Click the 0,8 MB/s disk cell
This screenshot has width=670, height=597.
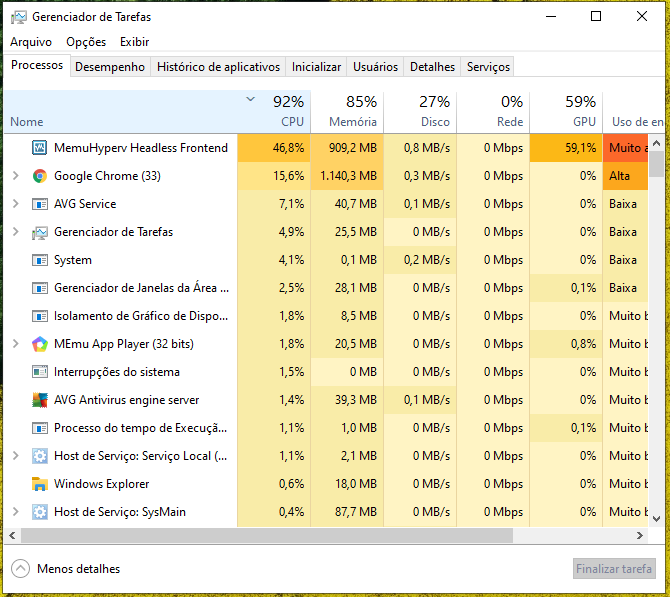(420, 148)
